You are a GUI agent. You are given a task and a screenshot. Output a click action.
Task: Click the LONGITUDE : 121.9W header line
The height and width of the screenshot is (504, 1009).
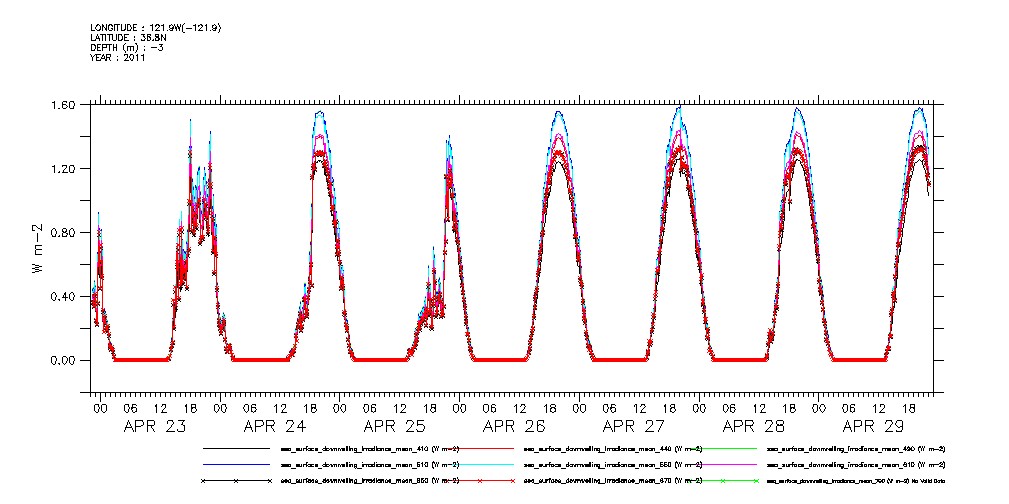[157, 28]
